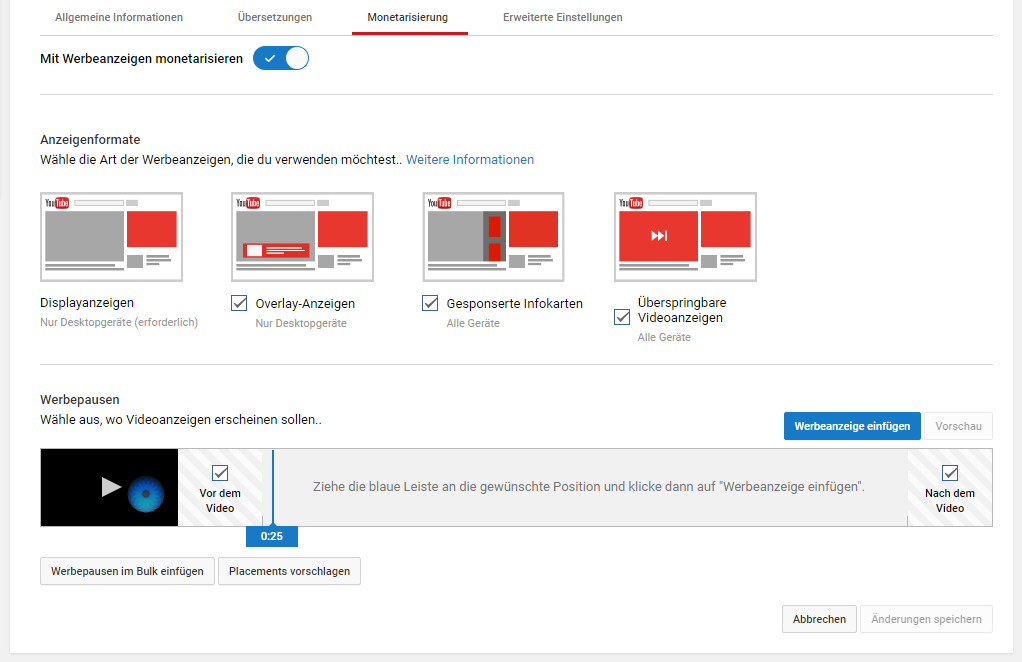Screen dimensions: 1022x662
Task: Uncheck the Overlay-Anzeigen checkbox
Action: 239,303
